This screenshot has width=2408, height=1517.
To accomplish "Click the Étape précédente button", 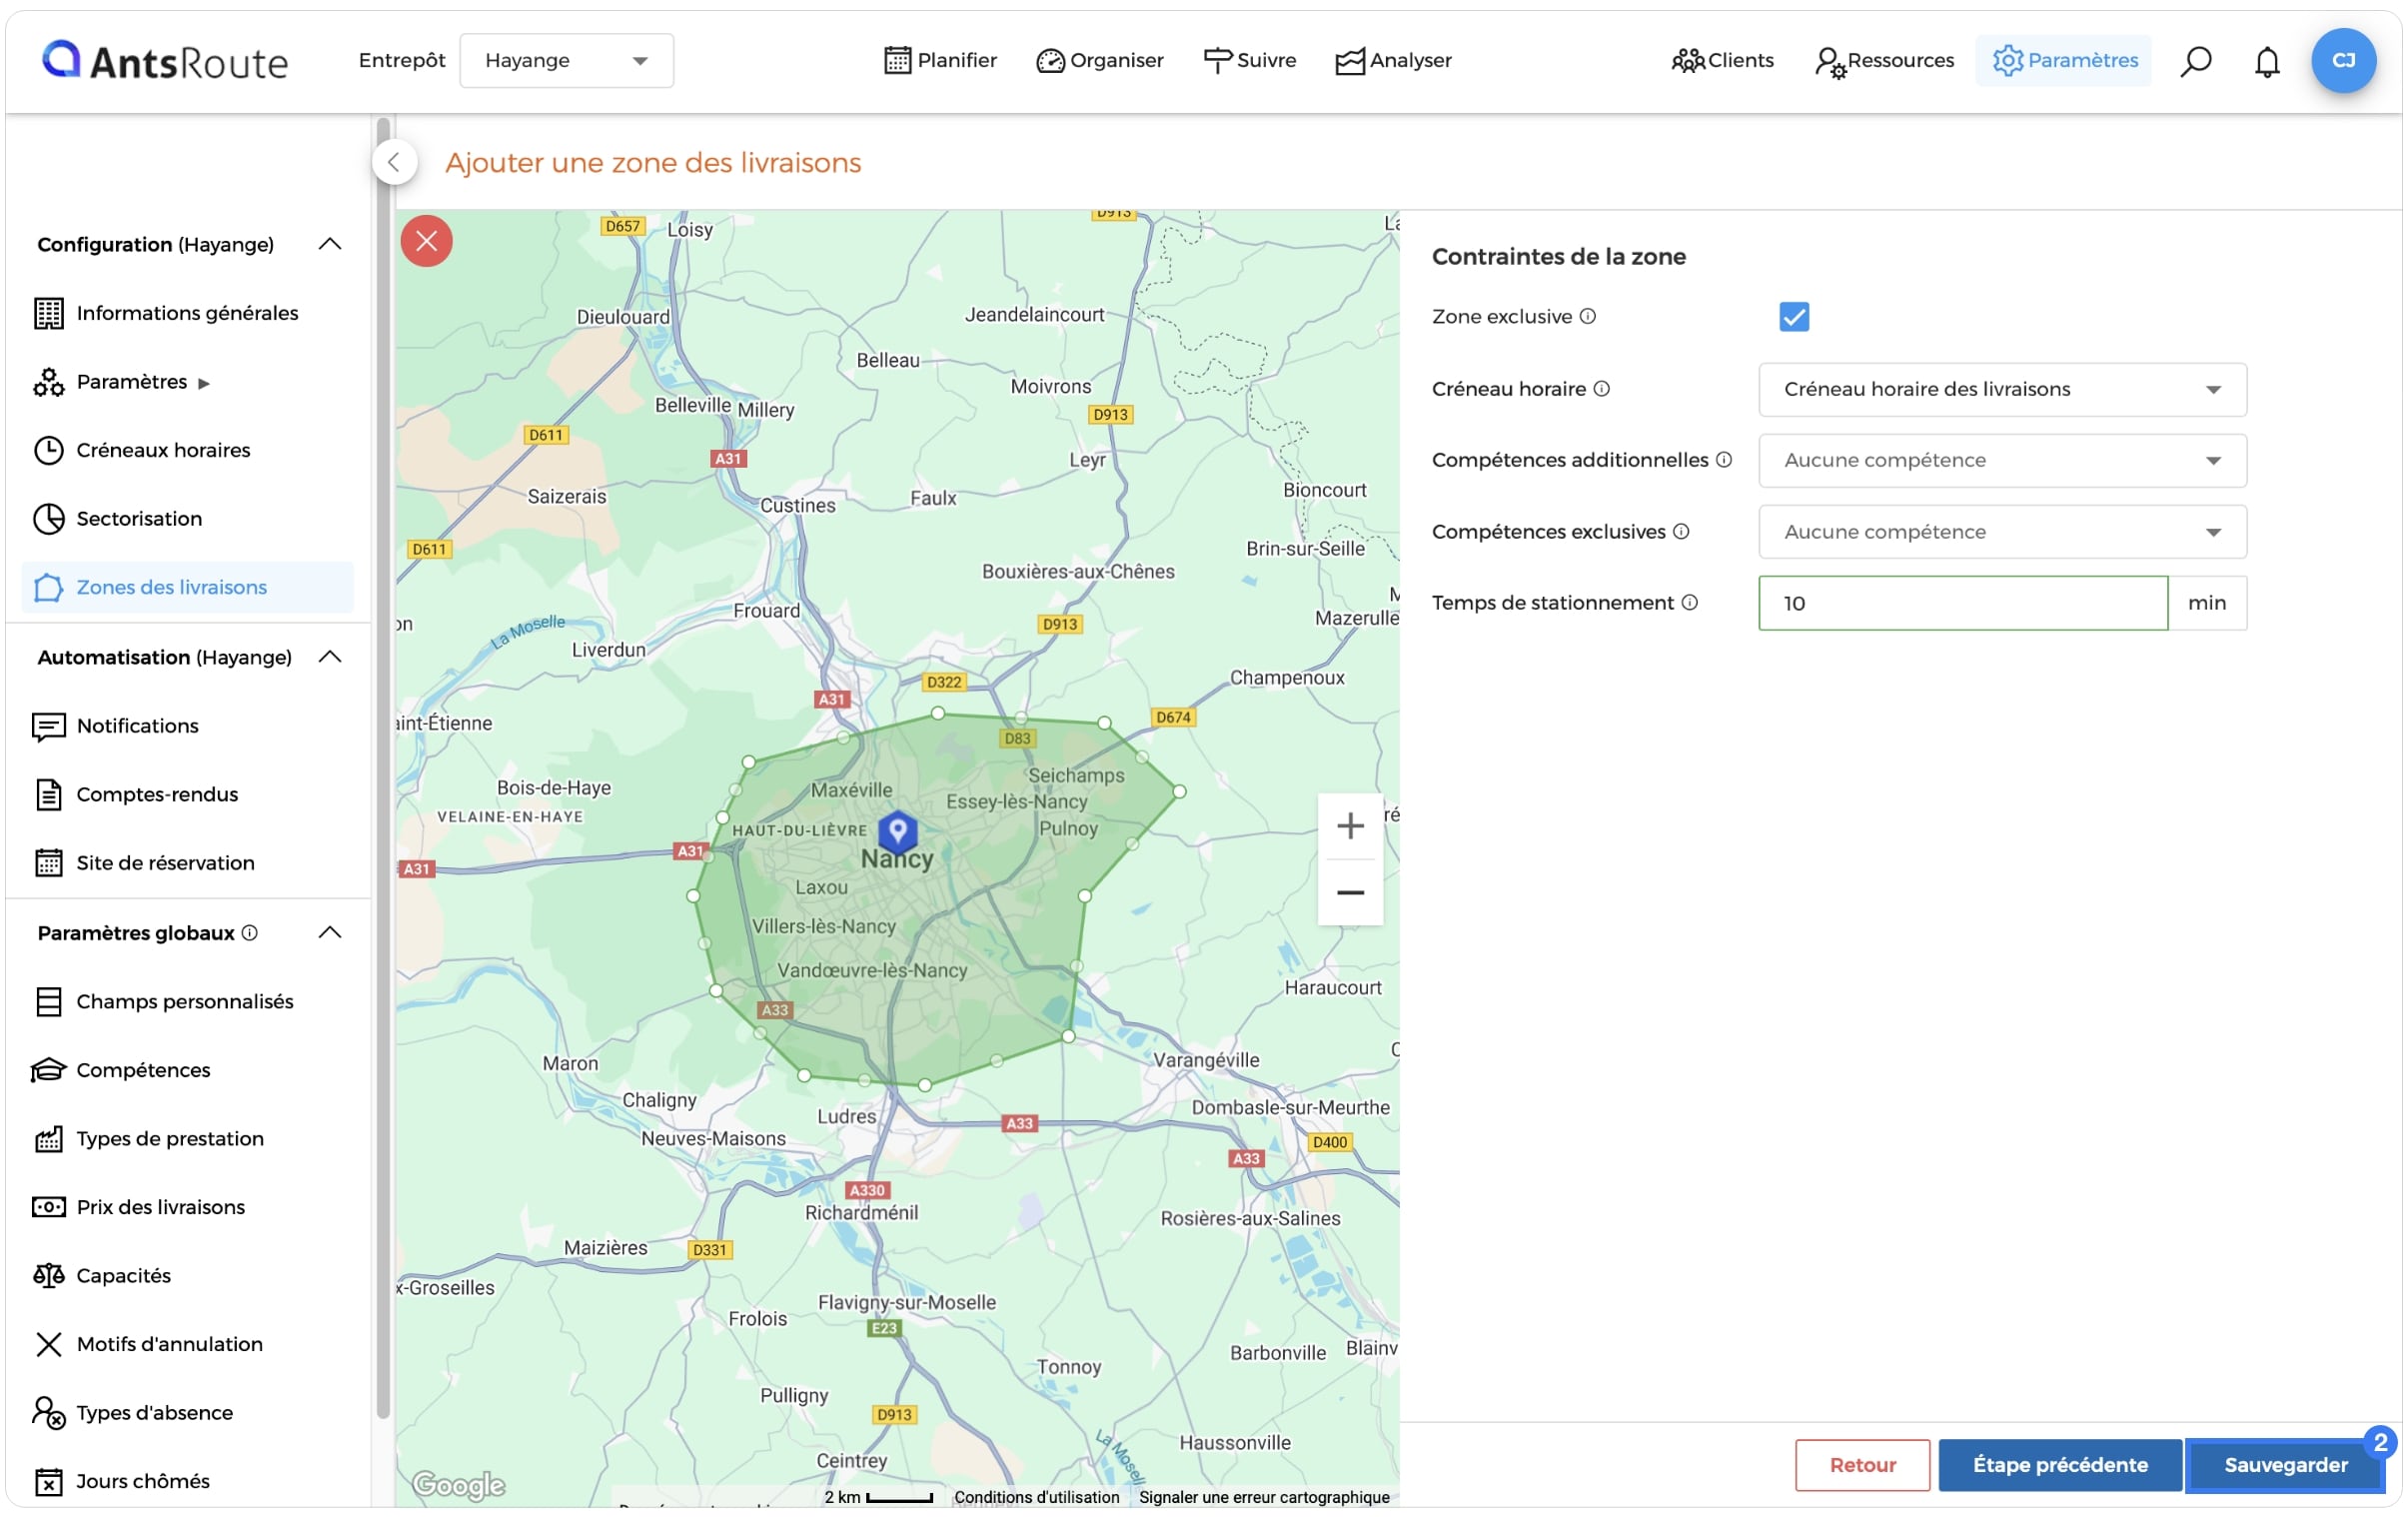I will (x=2061, y=1466).
